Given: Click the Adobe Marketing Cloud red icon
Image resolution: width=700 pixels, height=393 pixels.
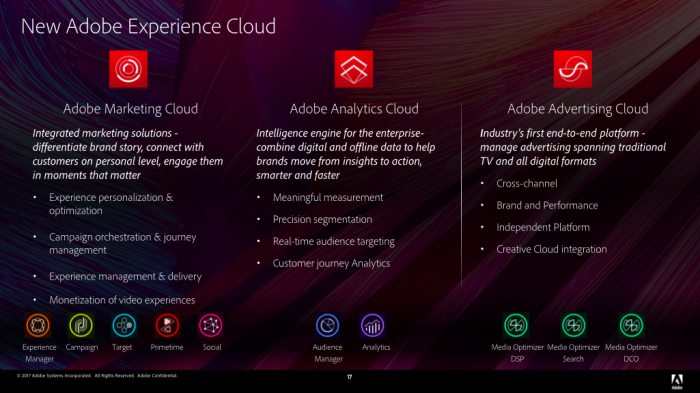Looking at the screenshot, I should (x=128, y=69).
